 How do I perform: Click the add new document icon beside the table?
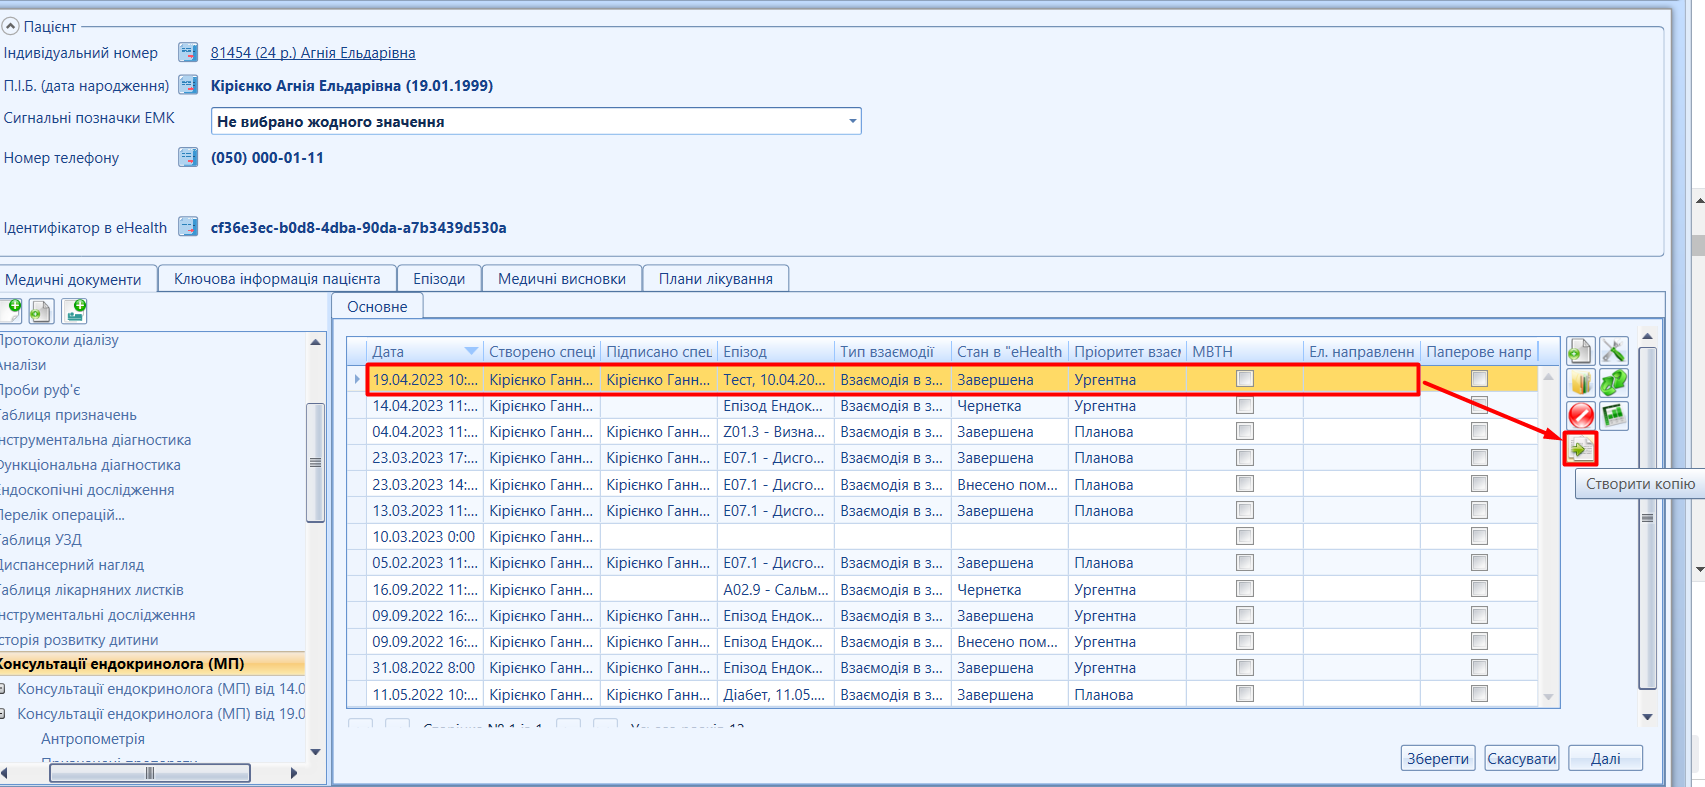coord(1580,351)
